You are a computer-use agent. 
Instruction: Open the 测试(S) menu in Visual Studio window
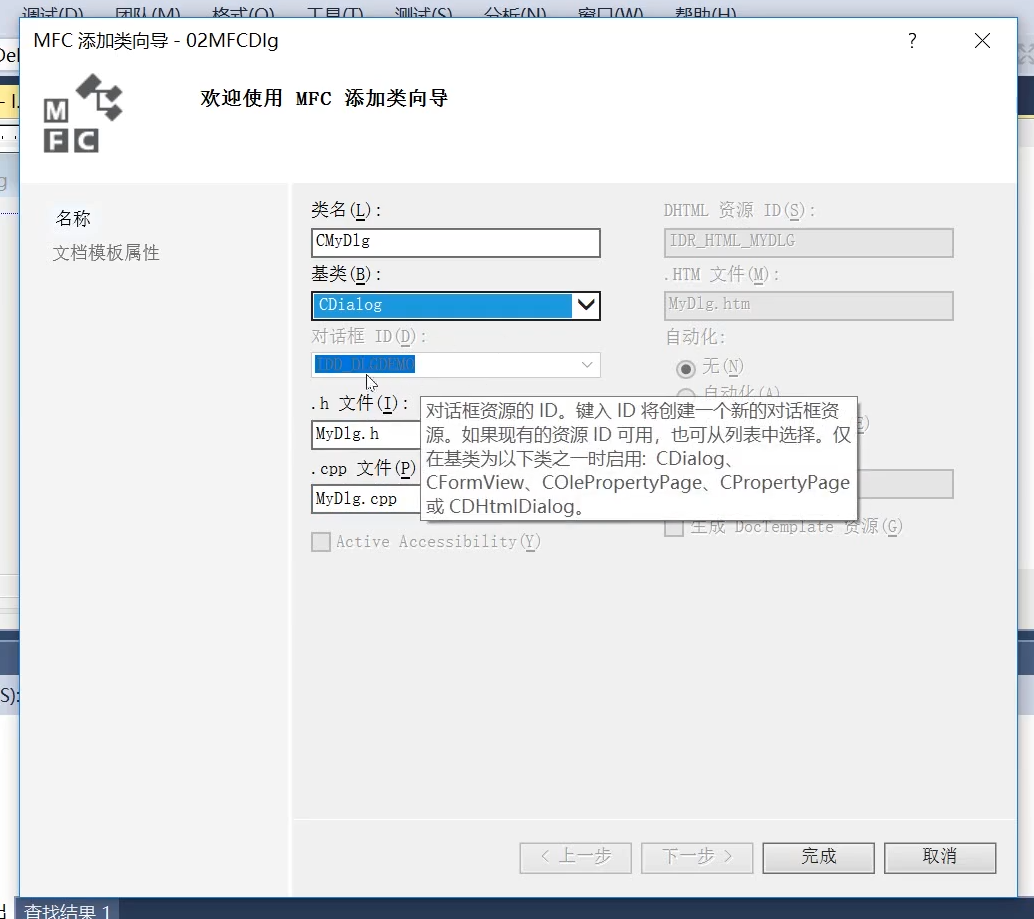coord(423,13)
